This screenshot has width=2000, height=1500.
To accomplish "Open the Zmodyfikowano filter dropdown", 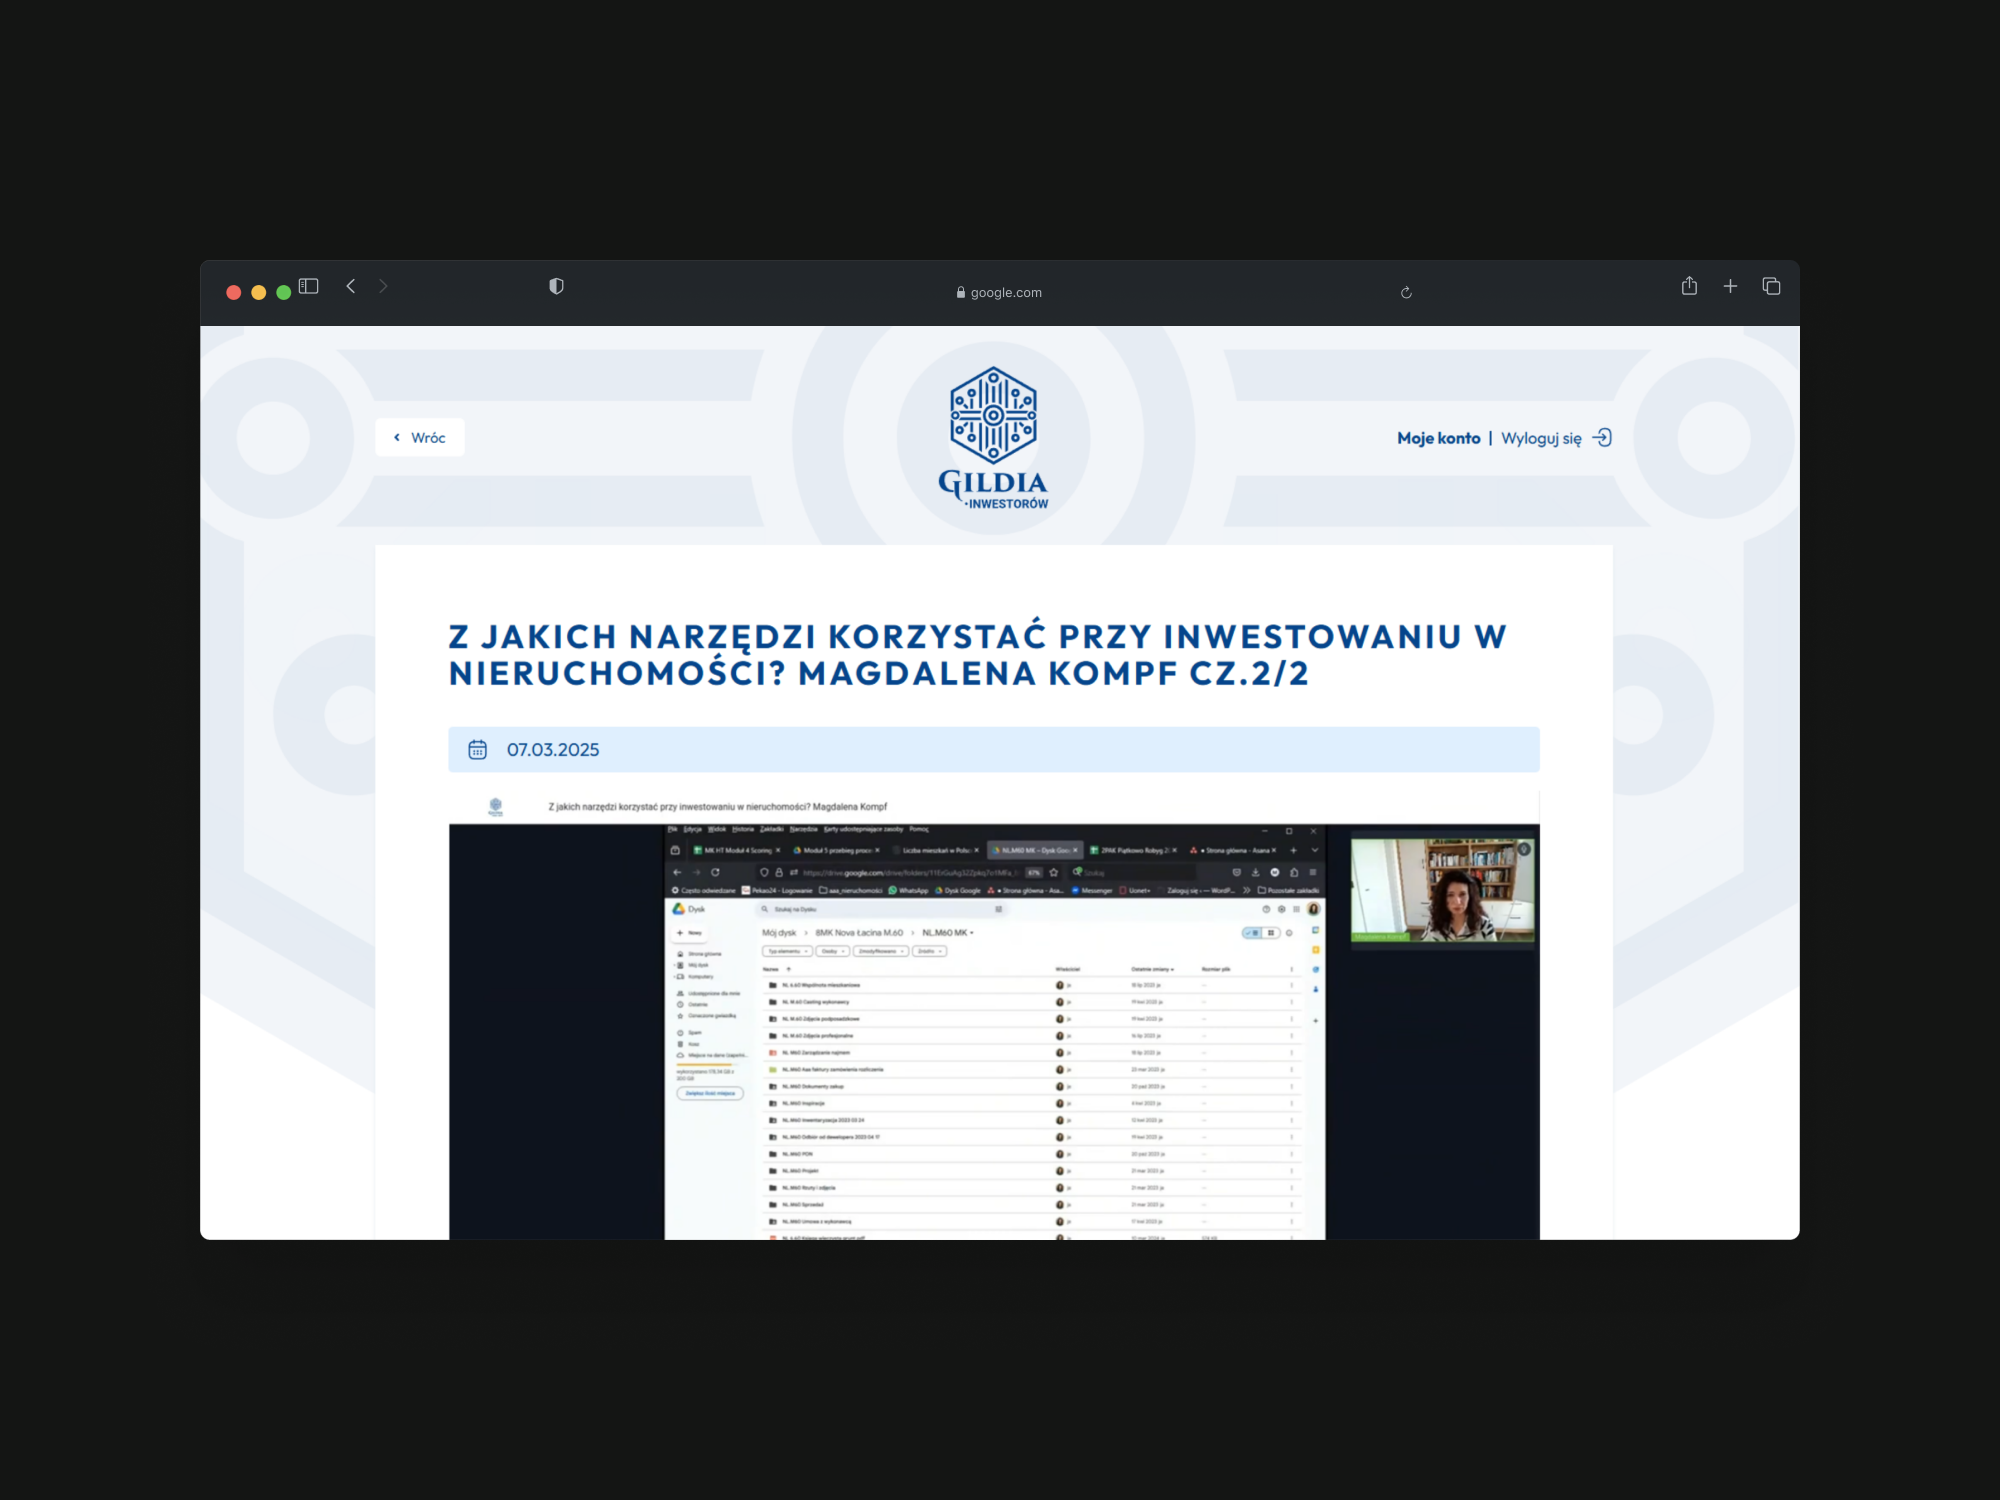I will point(880,951).
